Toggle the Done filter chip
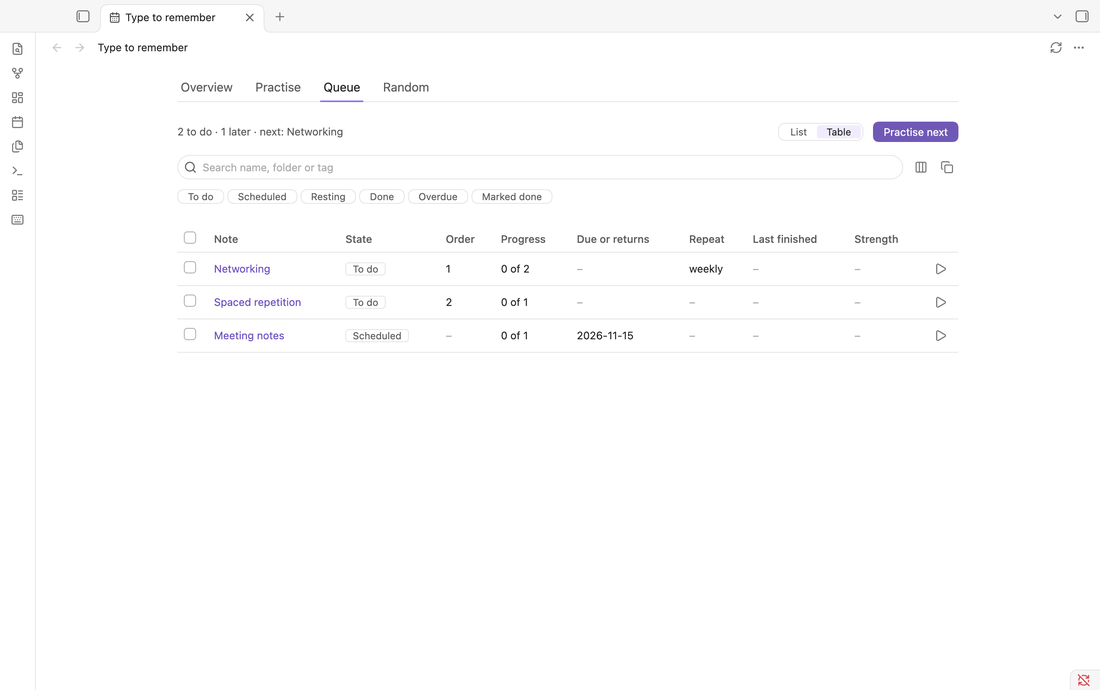 (x=382, y=197)
